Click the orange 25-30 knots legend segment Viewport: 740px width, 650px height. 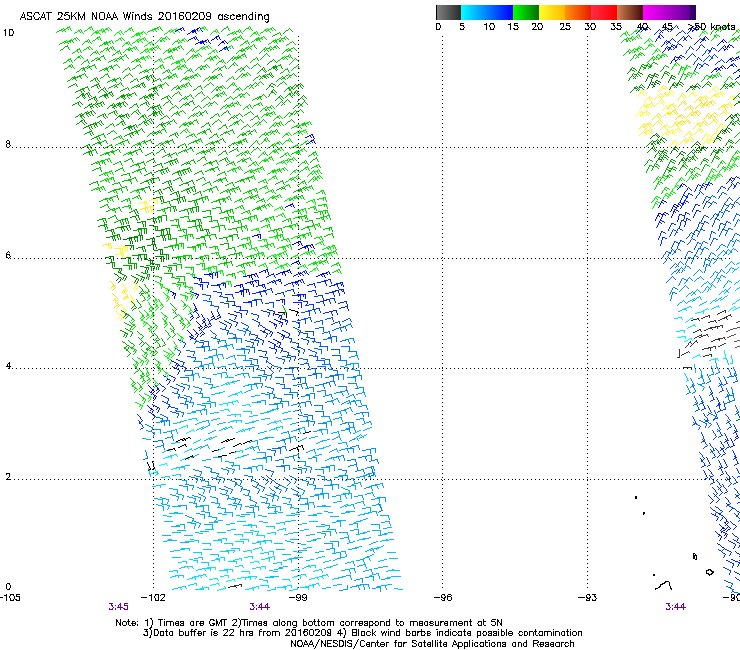point(578,12)
